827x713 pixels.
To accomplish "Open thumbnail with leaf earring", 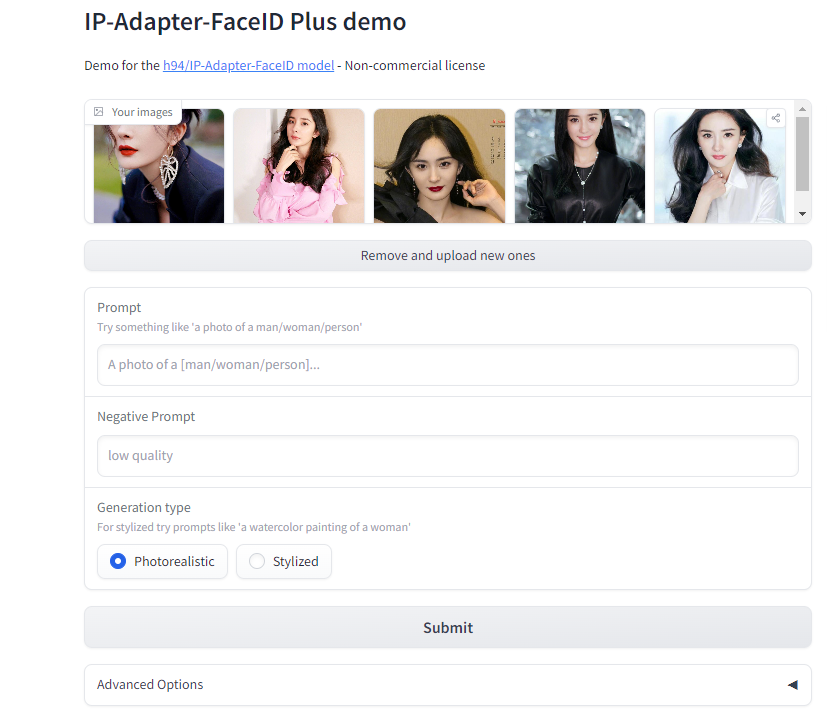I will 159,166.
